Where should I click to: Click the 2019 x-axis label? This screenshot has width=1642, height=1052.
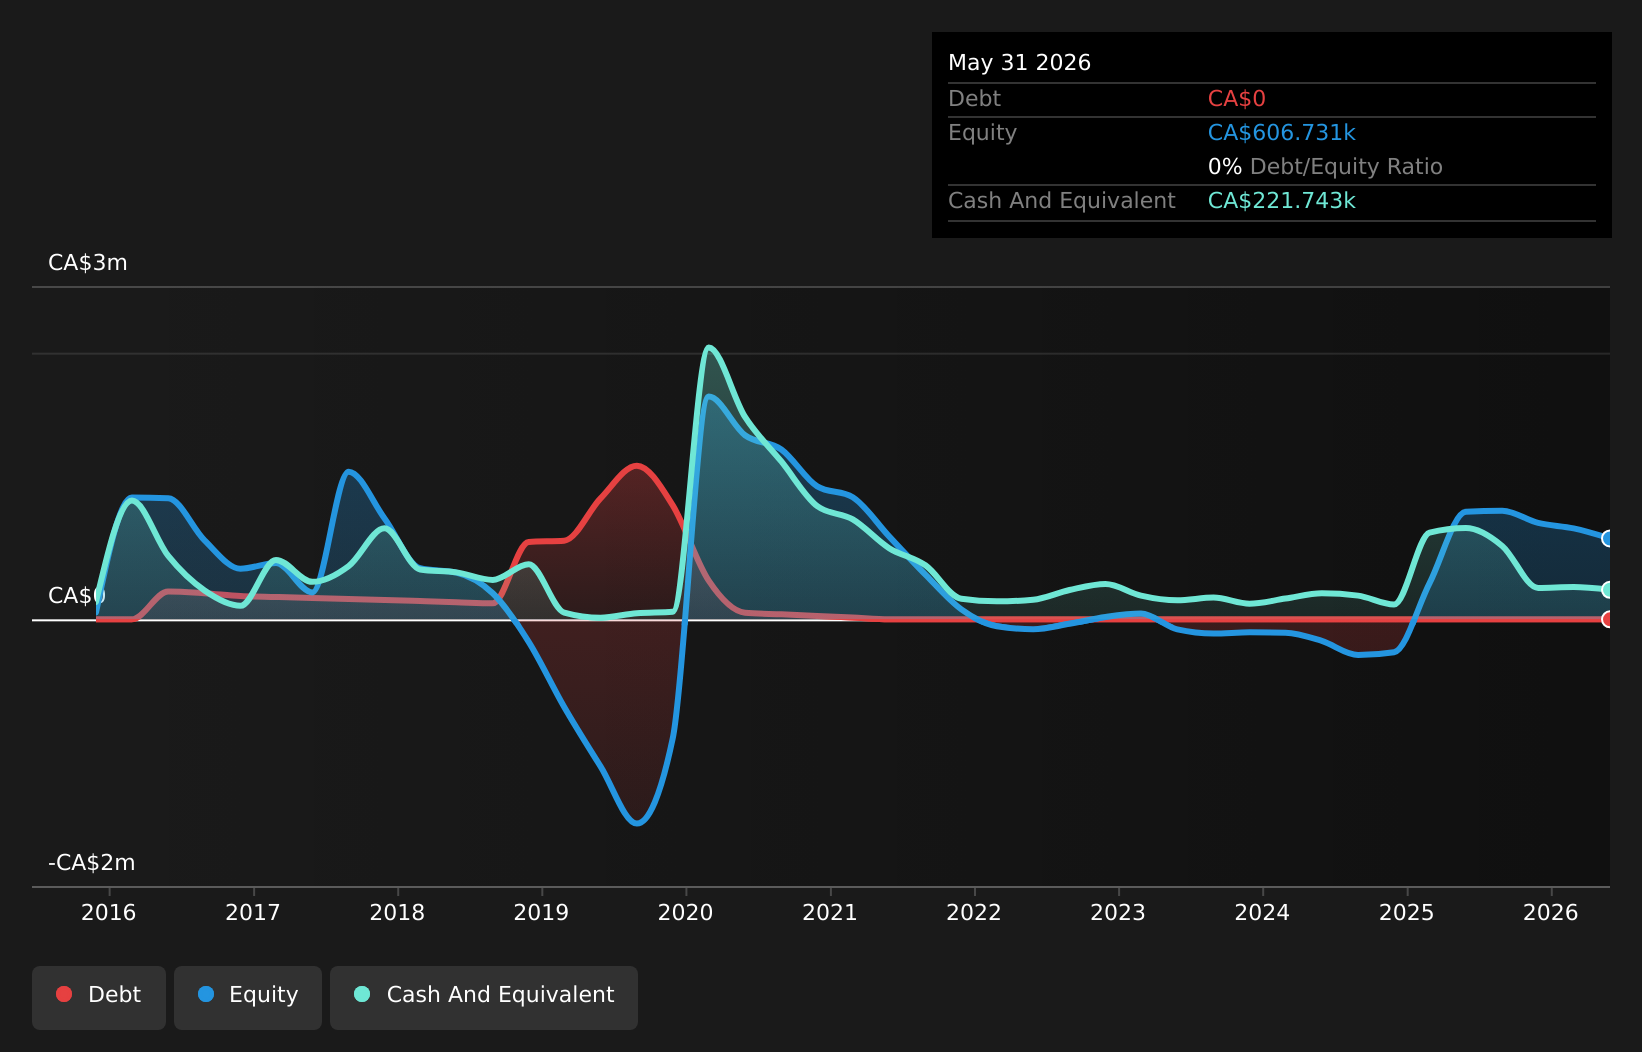click(541, 912)
